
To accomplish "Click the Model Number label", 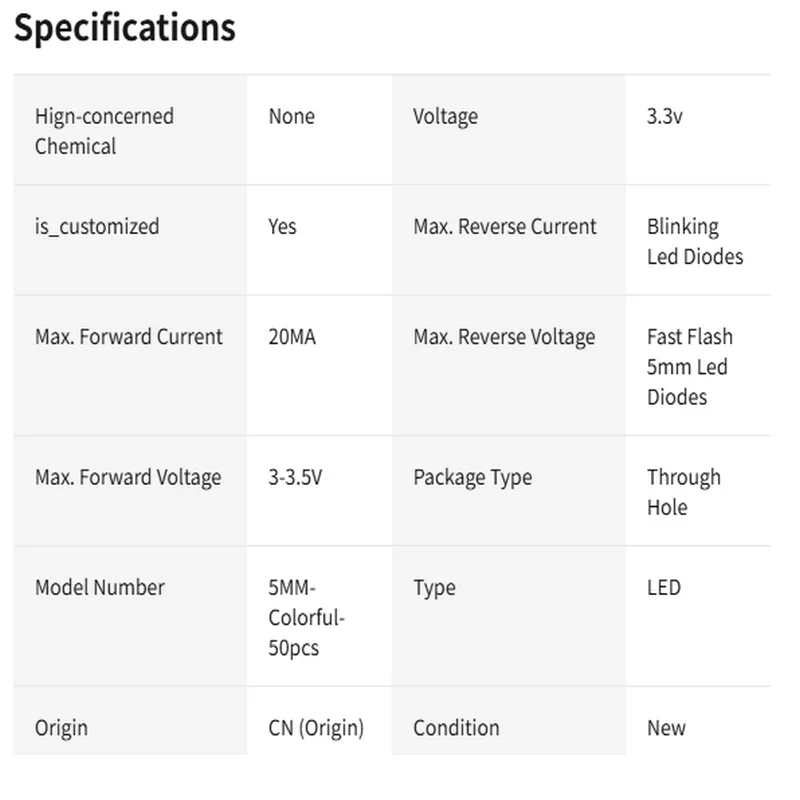I will [x=100, y=587].
